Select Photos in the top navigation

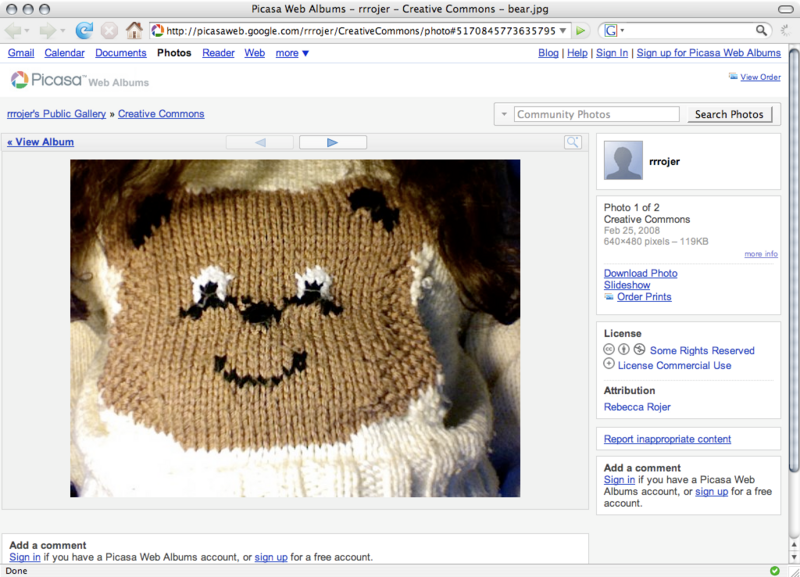(x=174, y=53)
